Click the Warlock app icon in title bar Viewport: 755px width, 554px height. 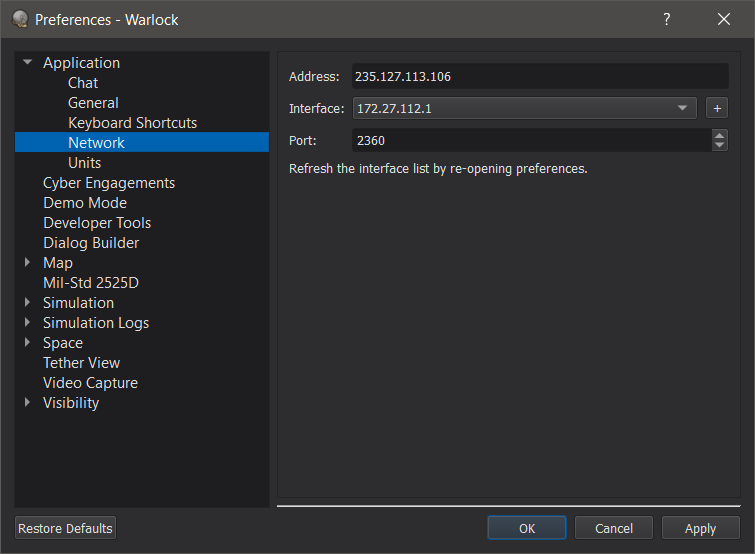(20, 19)
